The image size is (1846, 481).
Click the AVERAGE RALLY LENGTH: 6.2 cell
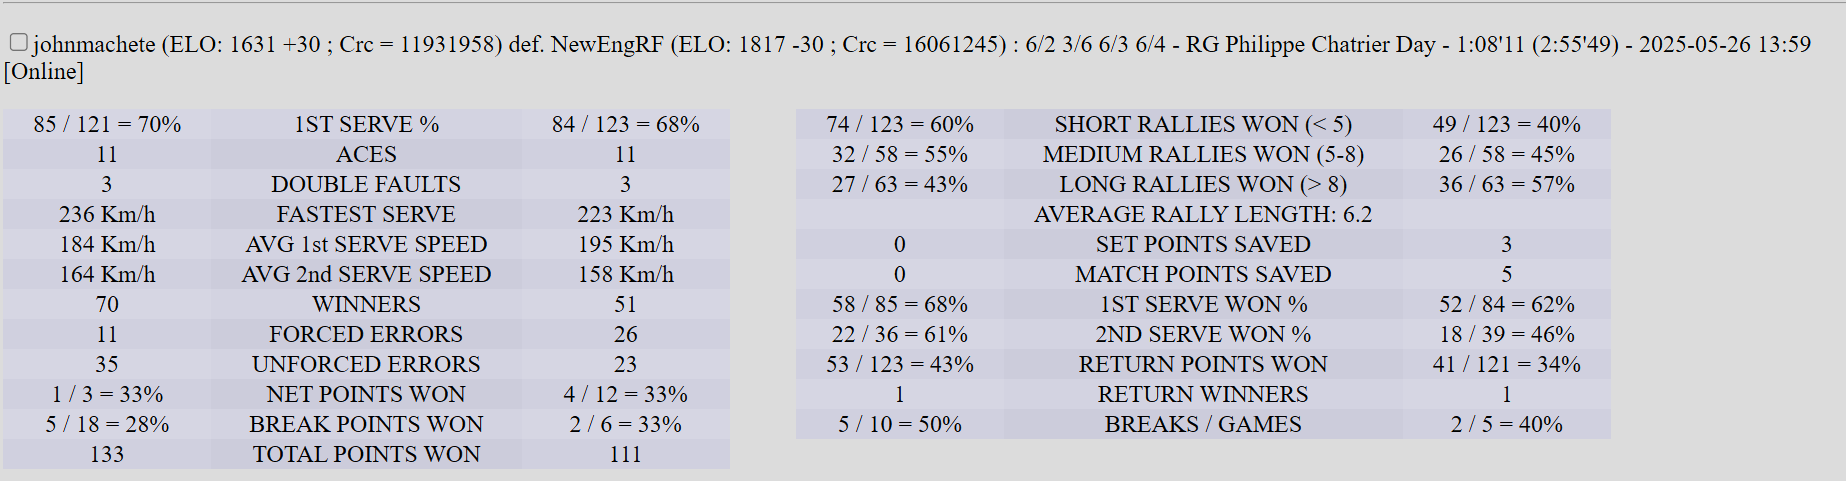click(1203, 214)
